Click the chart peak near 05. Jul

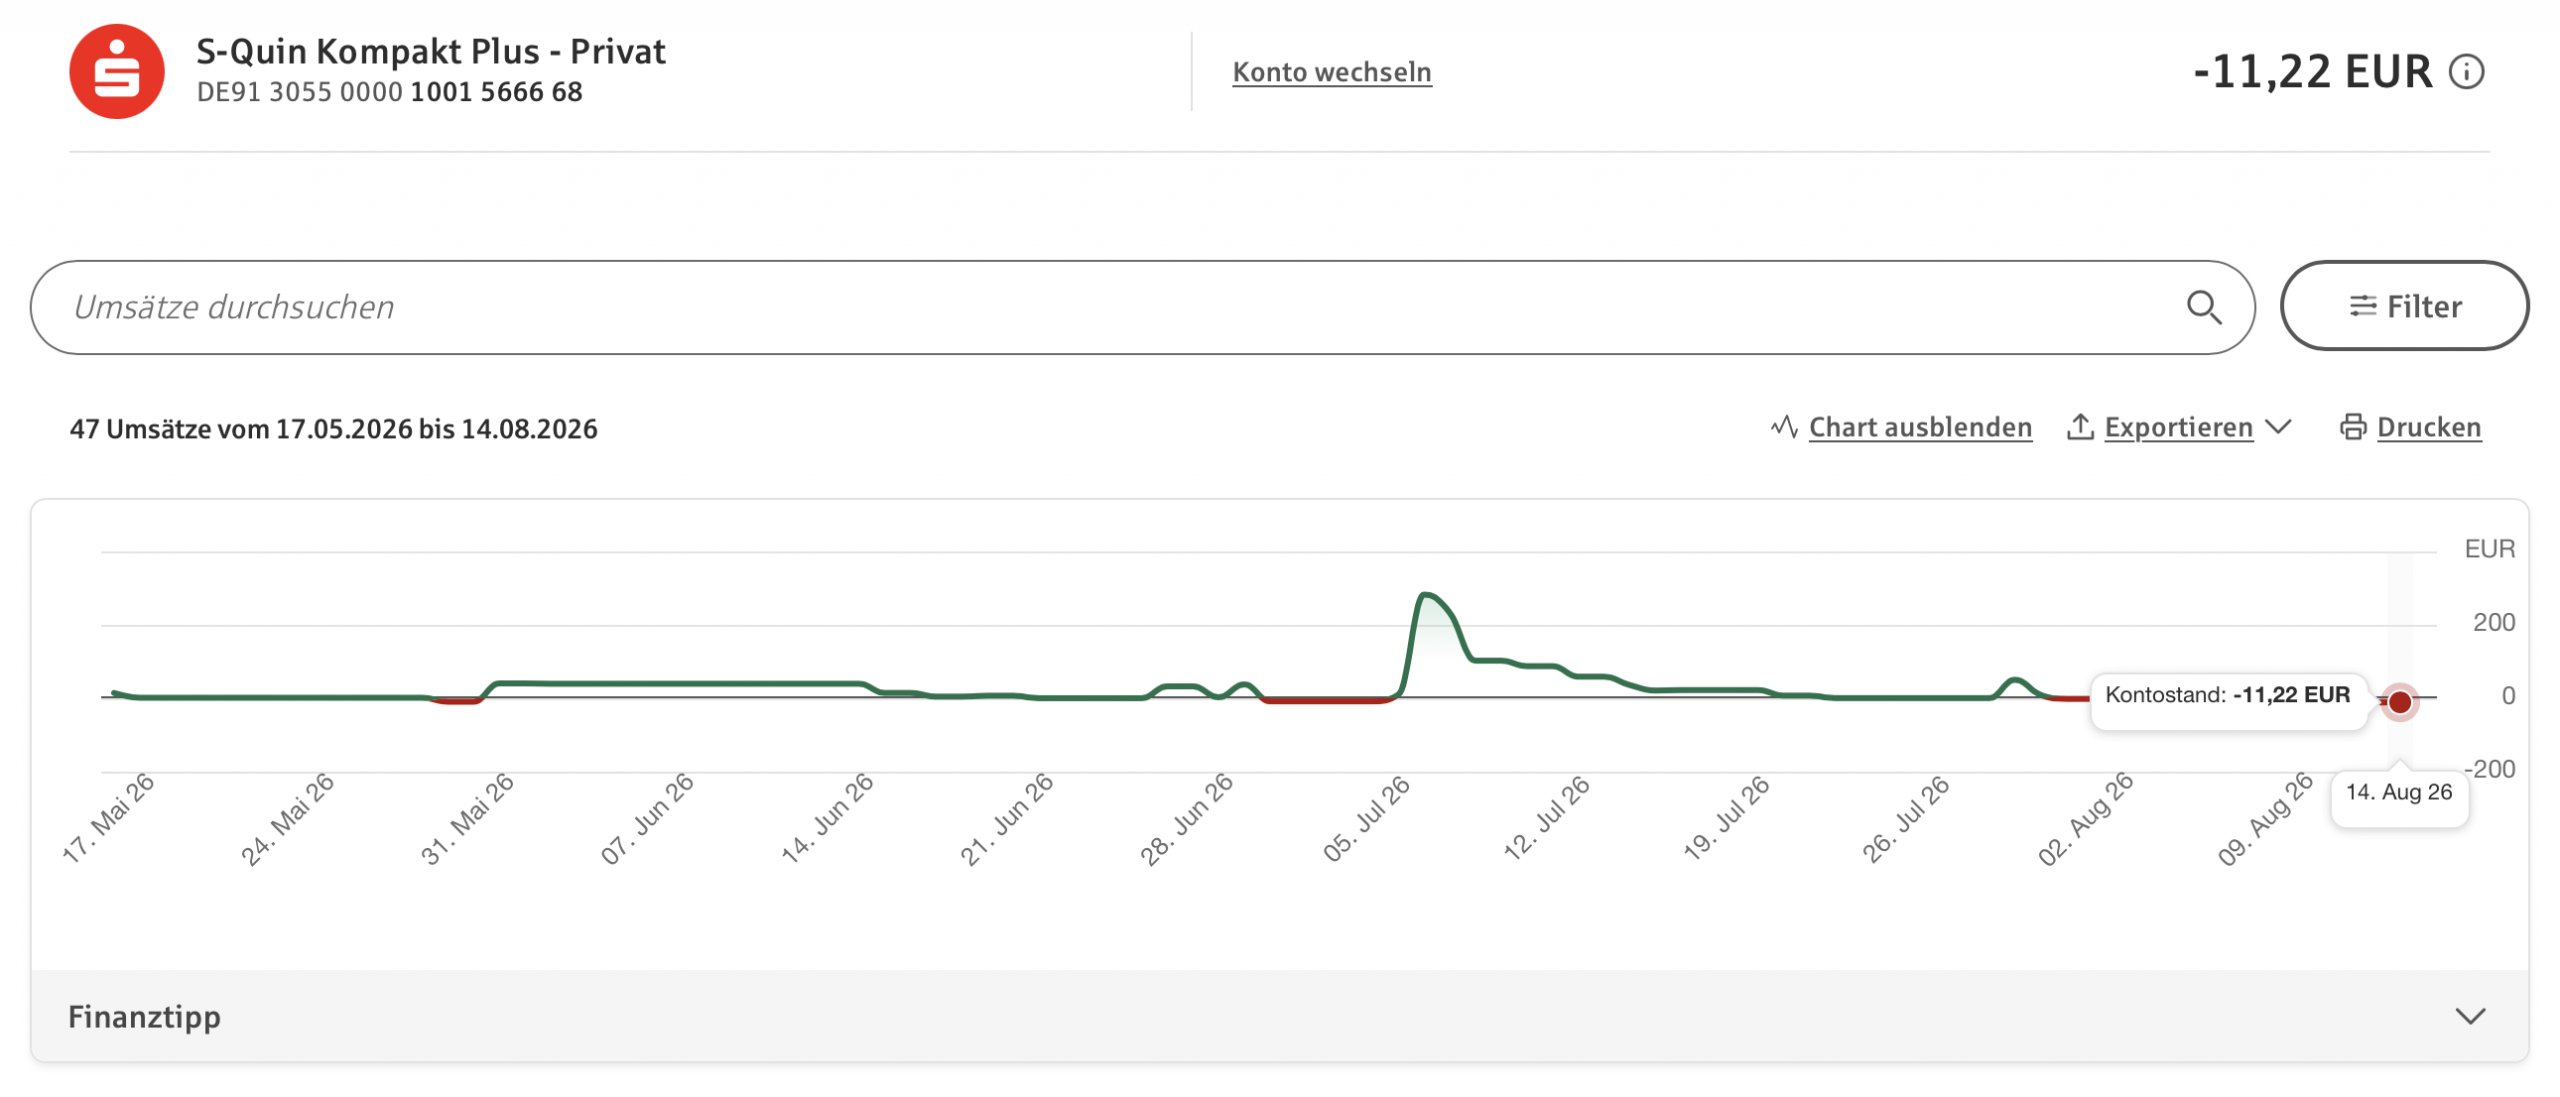(1427, 595)
